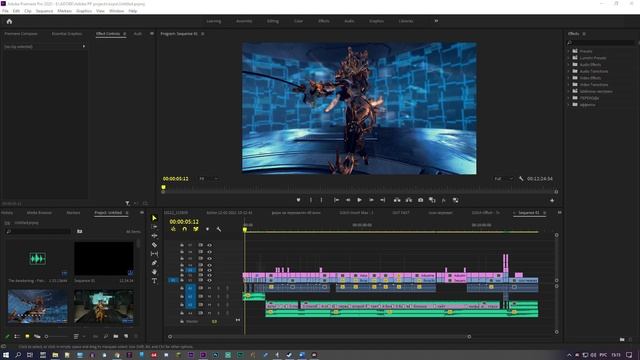Open the Sequence menu
640x360 pixels.
click(44, 11)
